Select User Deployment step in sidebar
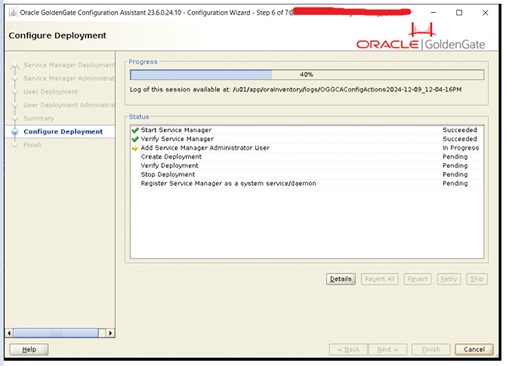 click(x=51, y=92)
